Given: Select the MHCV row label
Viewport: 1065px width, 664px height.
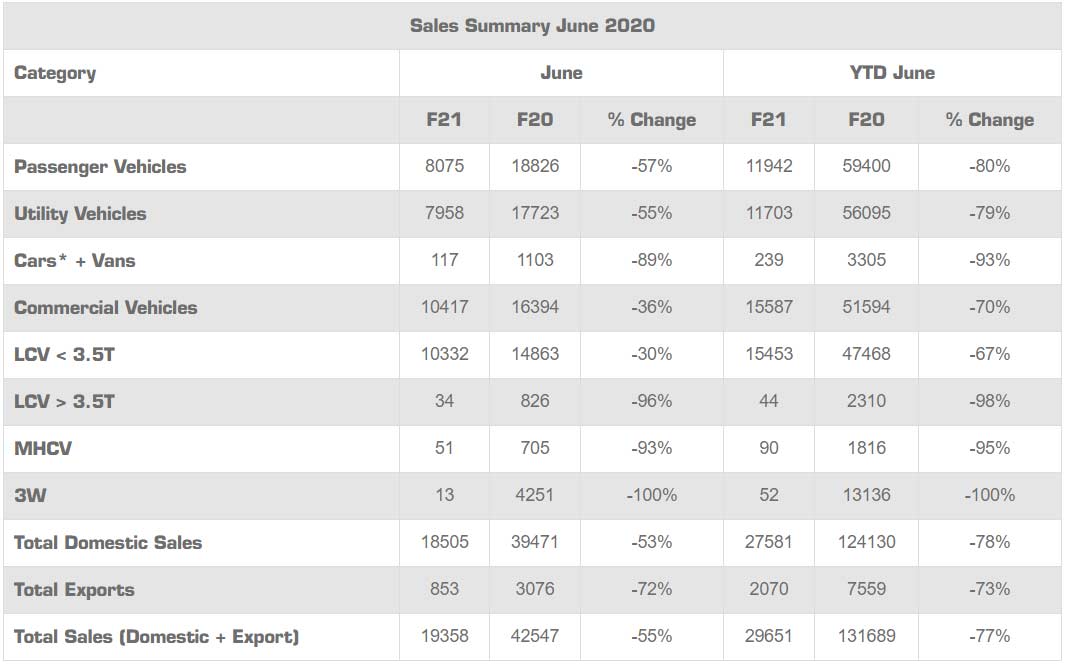Looking at the screenshot, I should click(x=43, y=449).
